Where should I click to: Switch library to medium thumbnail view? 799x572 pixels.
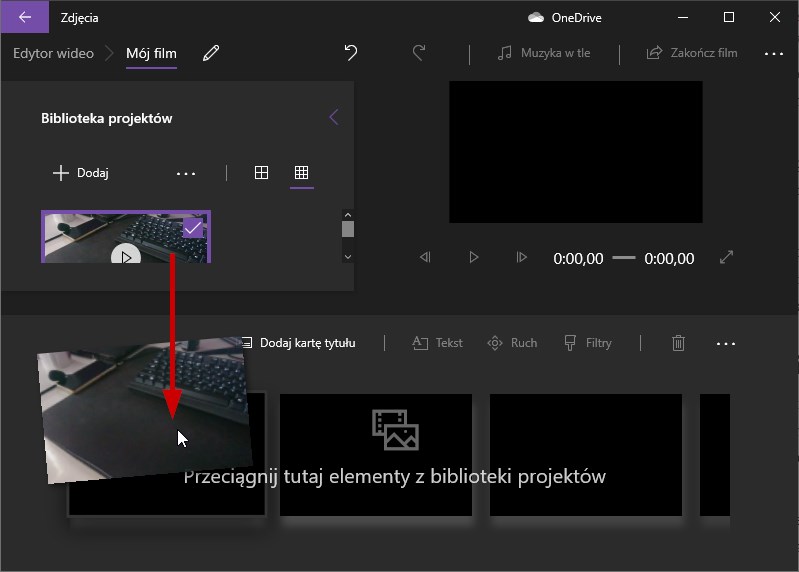pos(261,173)
